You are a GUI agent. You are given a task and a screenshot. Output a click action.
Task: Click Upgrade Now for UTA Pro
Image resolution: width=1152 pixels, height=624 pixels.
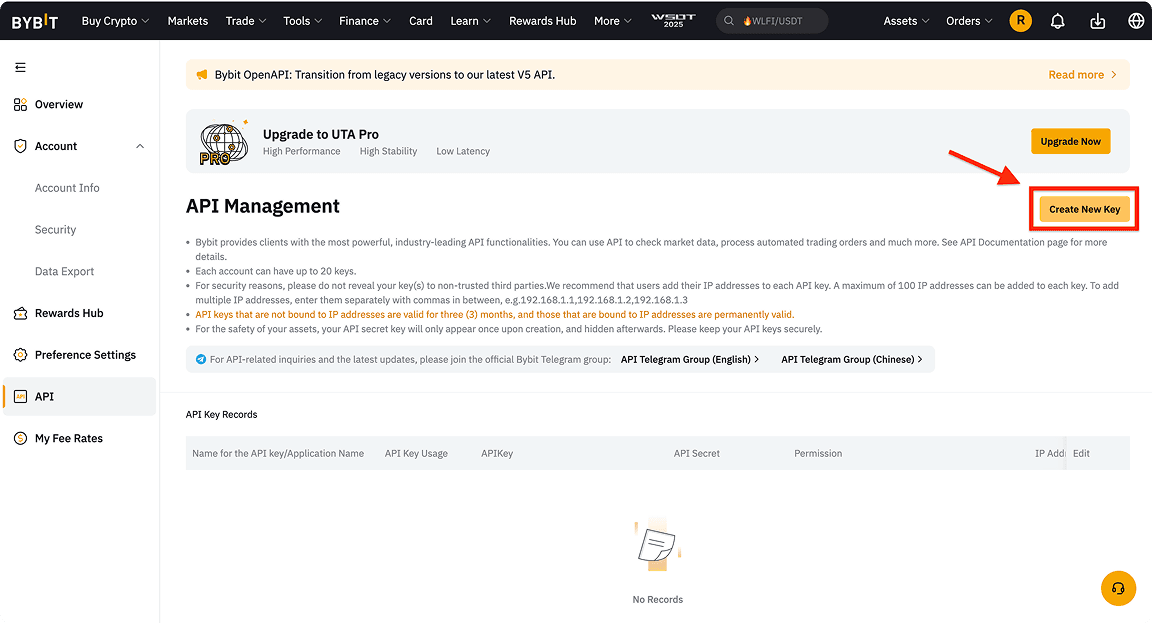coord(1070,141)
